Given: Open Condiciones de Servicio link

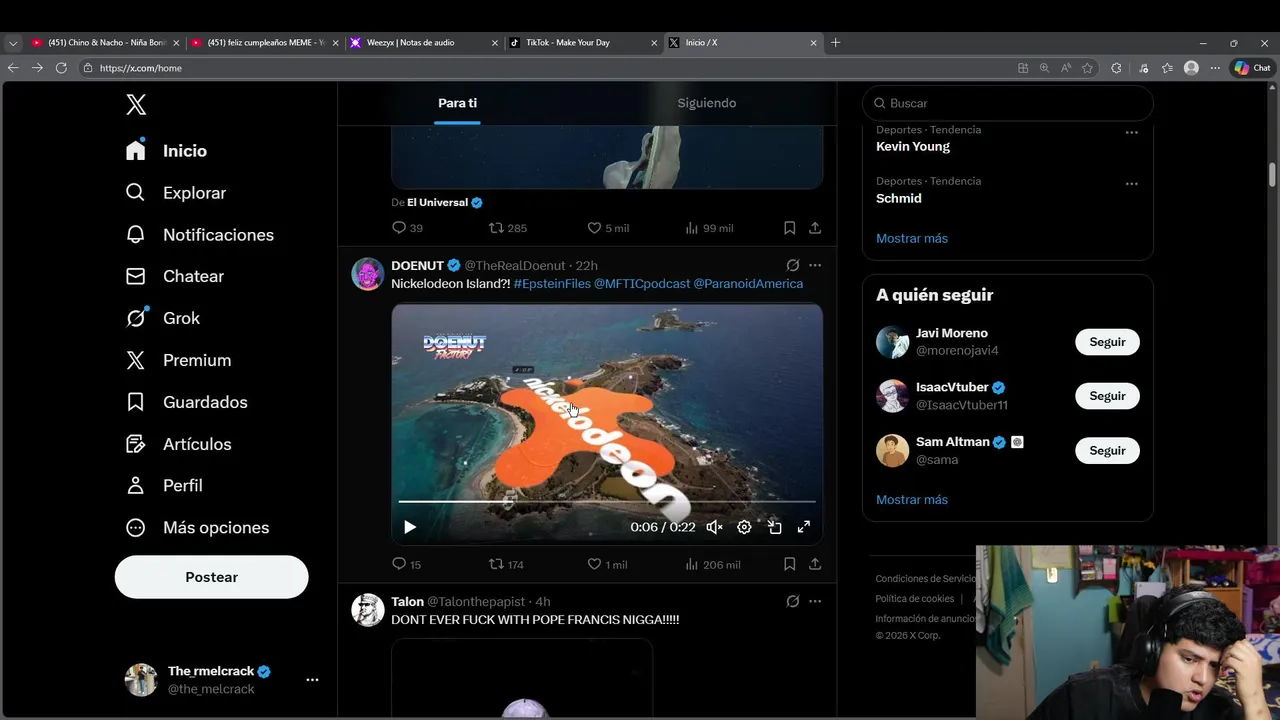Looking at the screenshot, I should pos(925,579).
